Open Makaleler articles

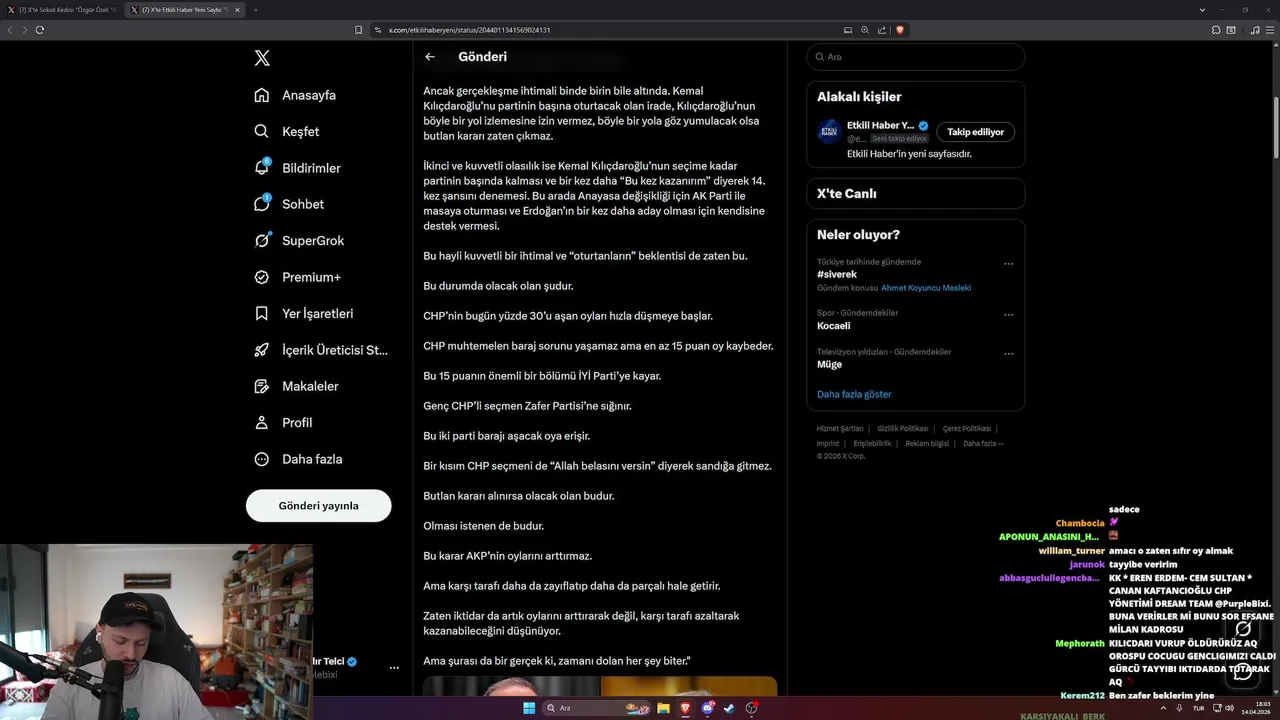click(x=296, y=386)
